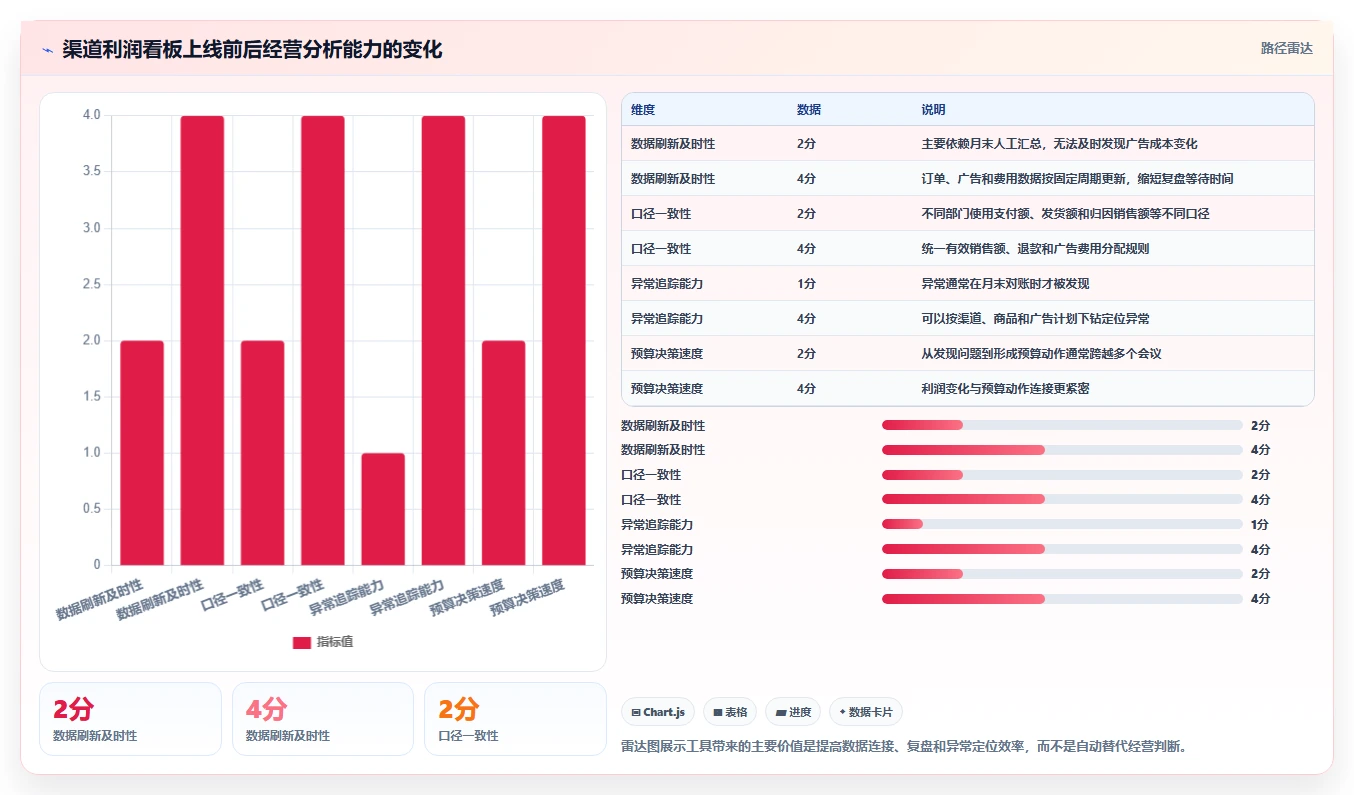Click 异常追踪能力 in the 异常通常在月末对账时才被发现 table row
This screenshot has height=795, width=1354.
[x=667, y=284]
